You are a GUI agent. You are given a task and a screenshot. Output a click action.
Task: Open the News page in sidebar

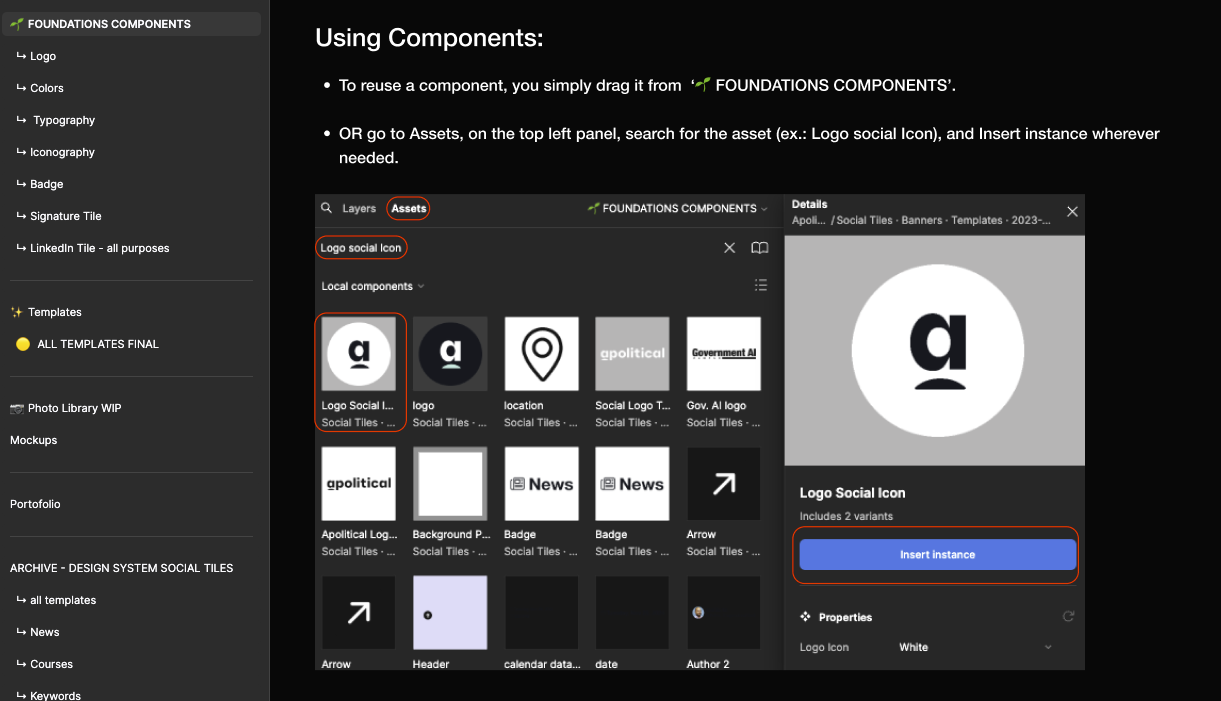click(x=45, y=632)
